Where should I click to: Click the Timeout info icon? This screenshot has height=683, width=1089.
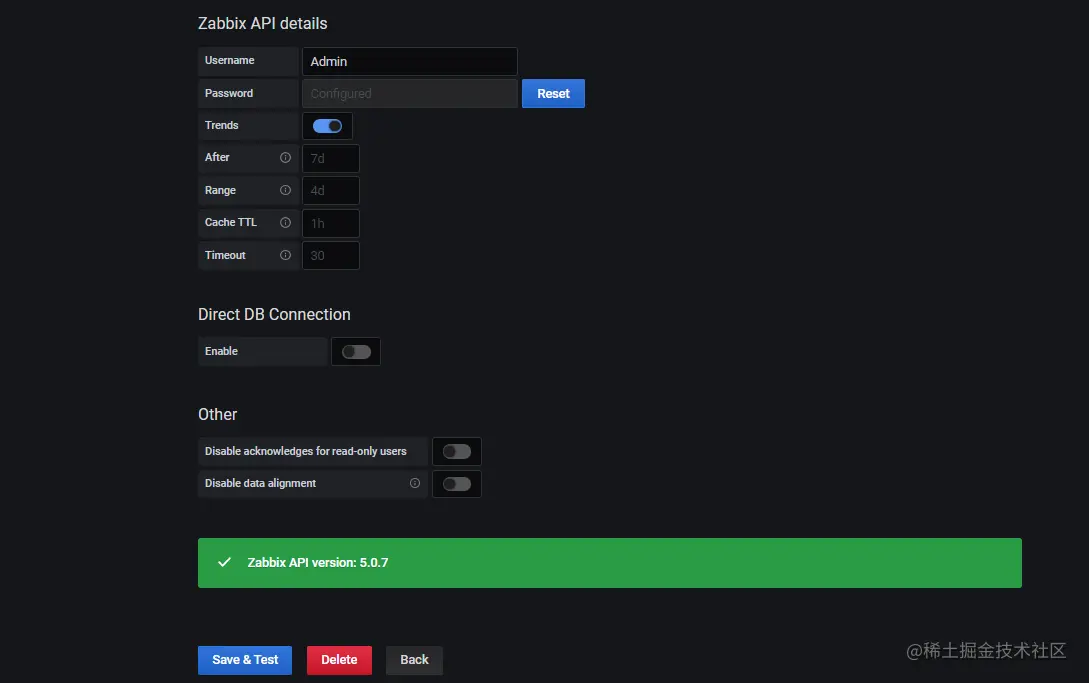285,255
